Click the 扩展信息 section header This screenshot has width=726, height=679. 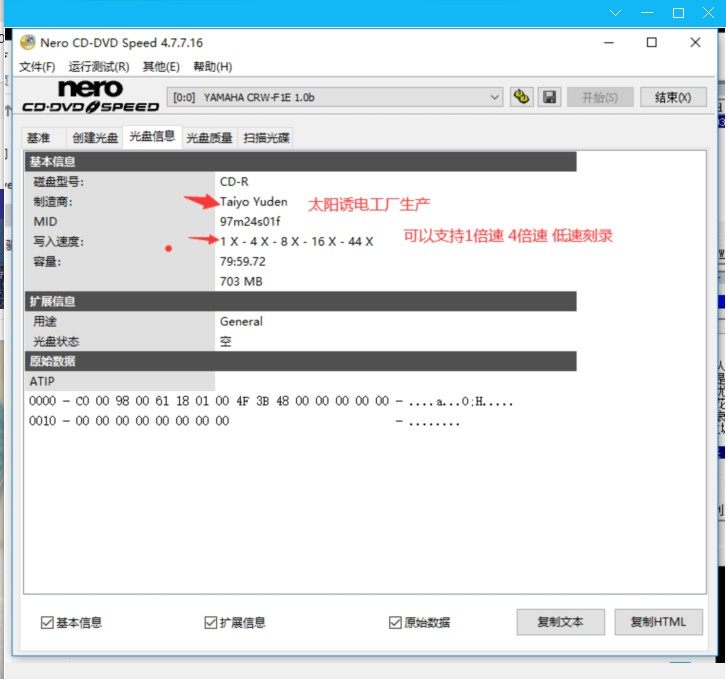tap(300, 302)
